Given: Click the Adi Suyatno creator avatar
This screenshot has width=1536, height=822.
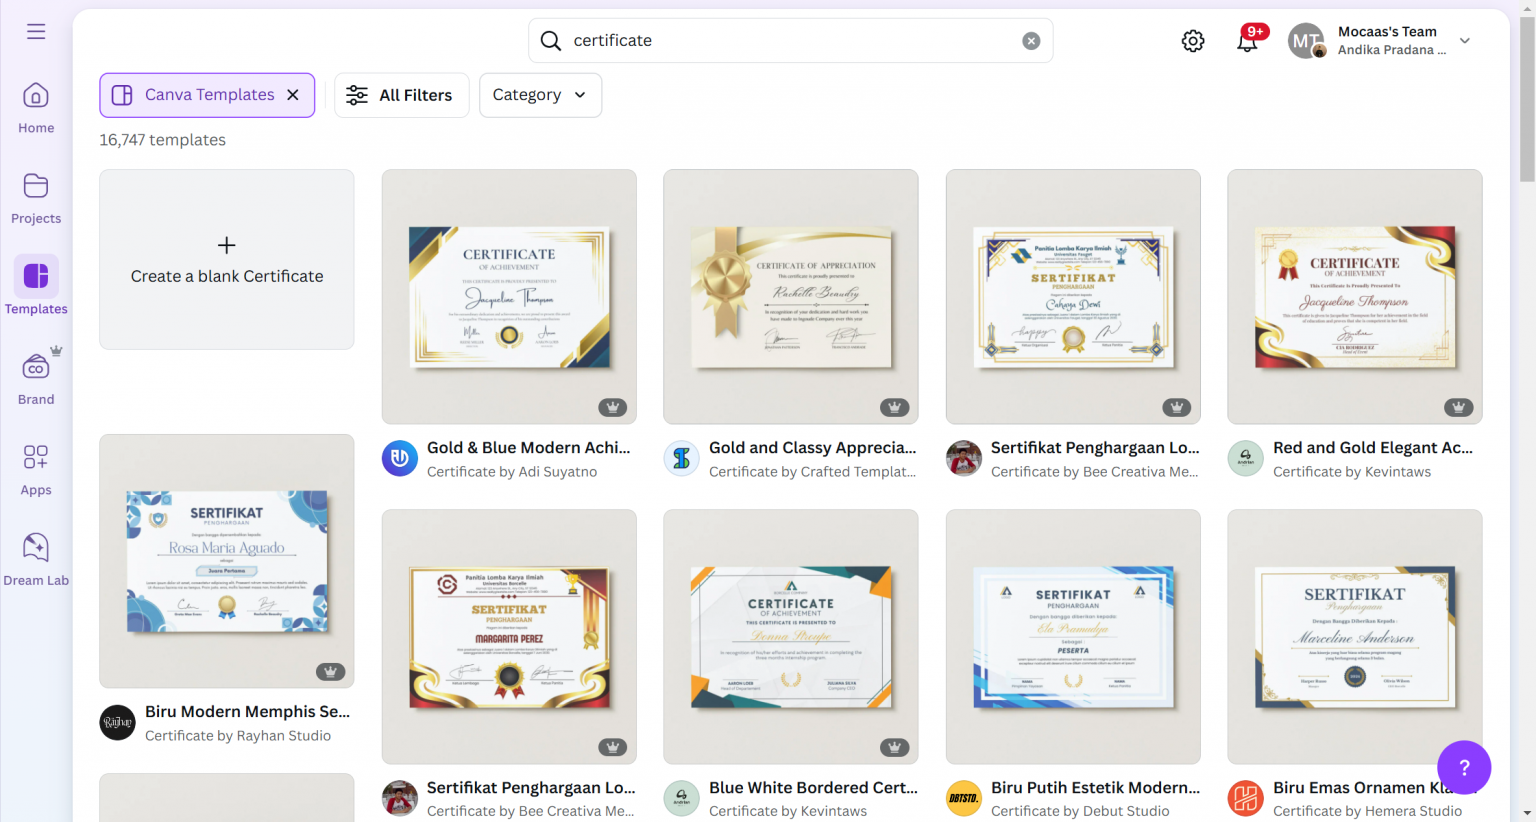Looking at the screenshot, I should point(400,459).
